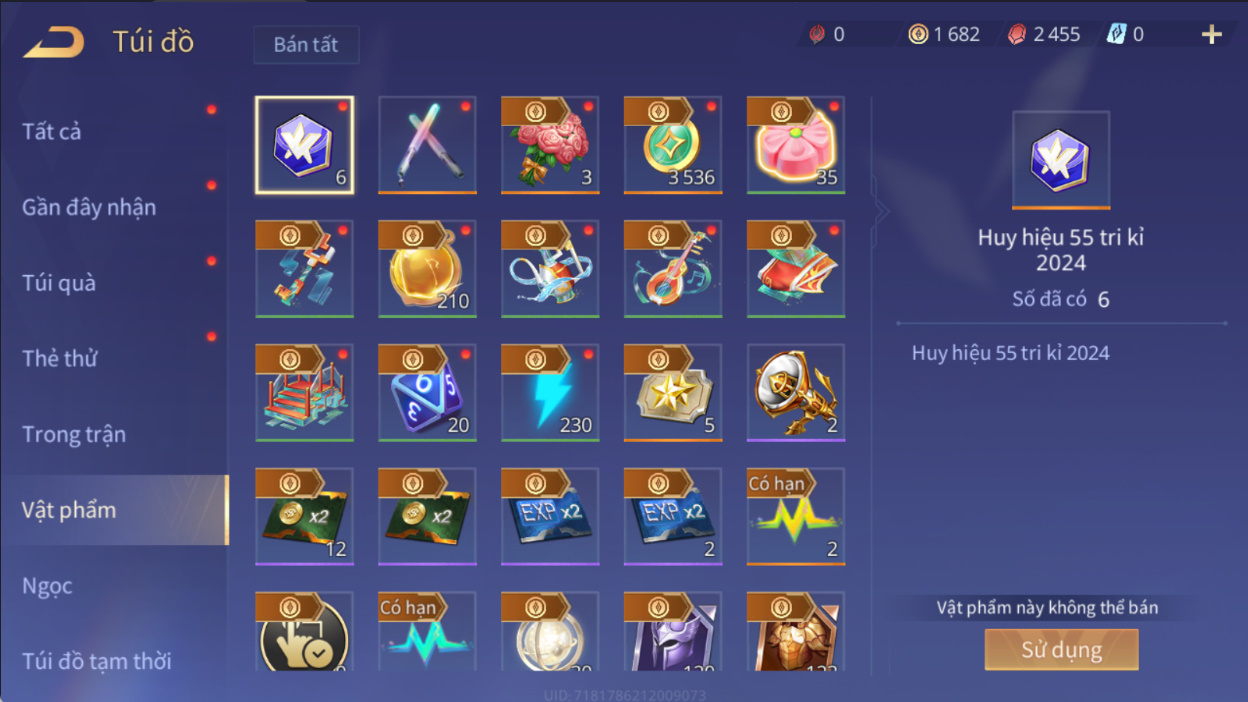Add currency with the plus icon
Screen dimensions: 1248x702
[1212, 35]
